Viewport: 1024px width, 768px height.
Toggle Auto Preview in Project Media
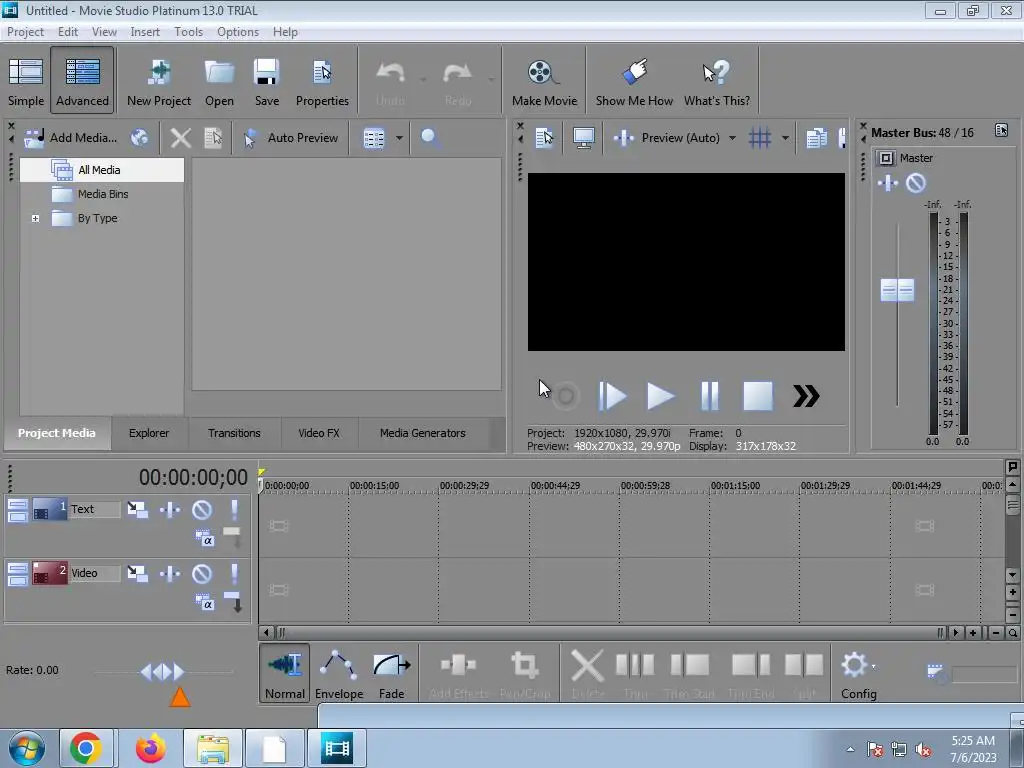pos(291,138)
